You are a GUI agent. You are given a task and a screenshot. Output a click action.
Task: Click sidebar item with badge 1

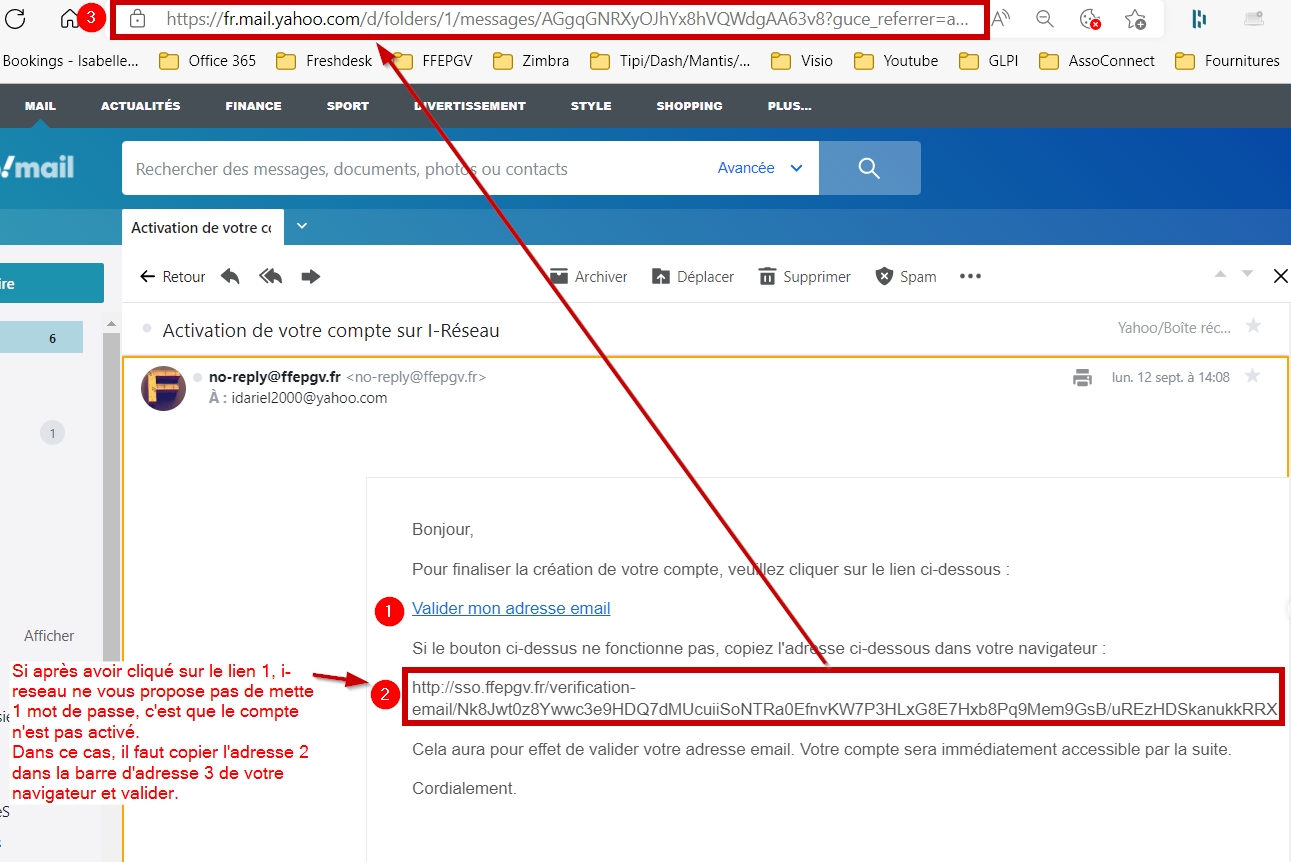[x=52, y=433]
